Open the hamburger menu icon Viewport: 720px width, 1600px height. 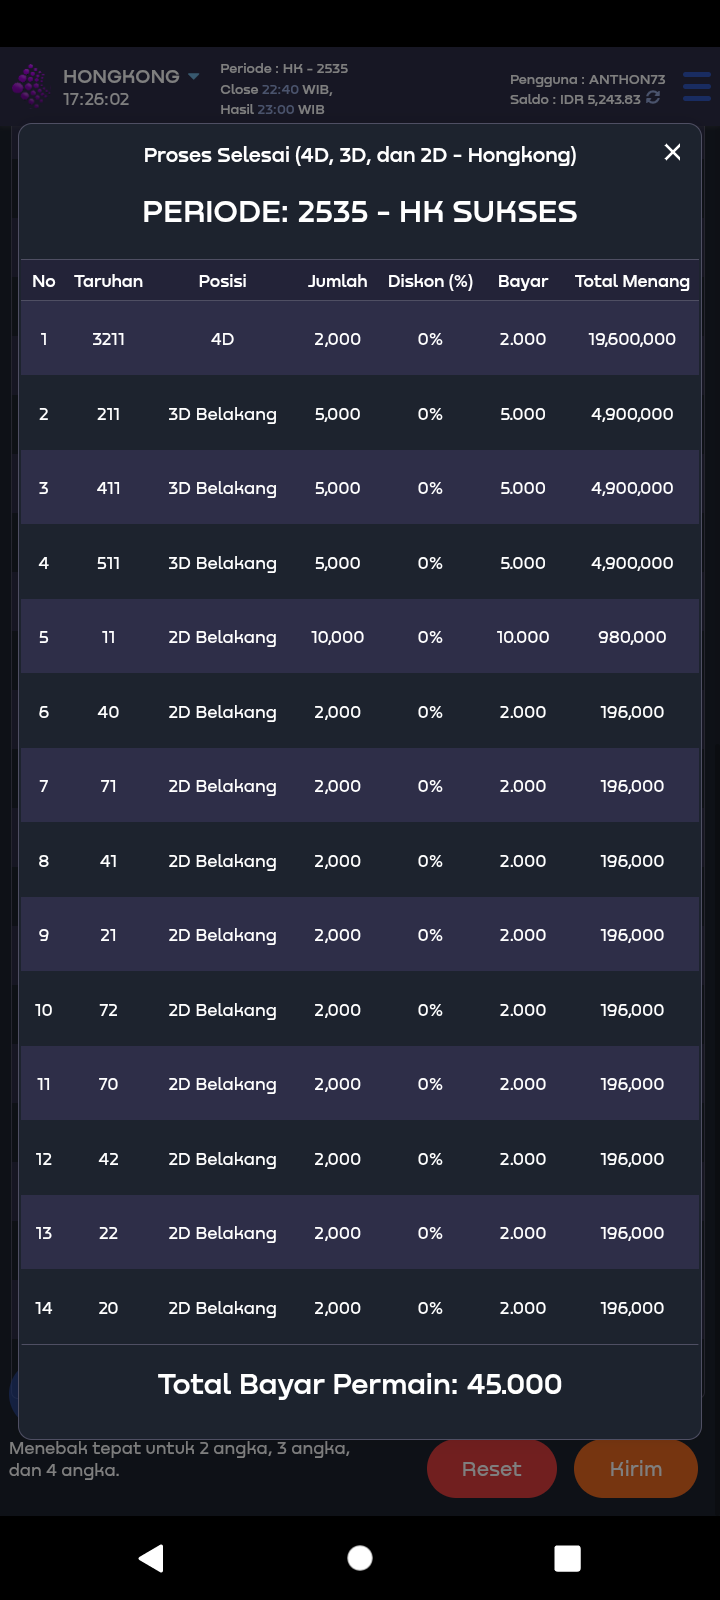696,87
